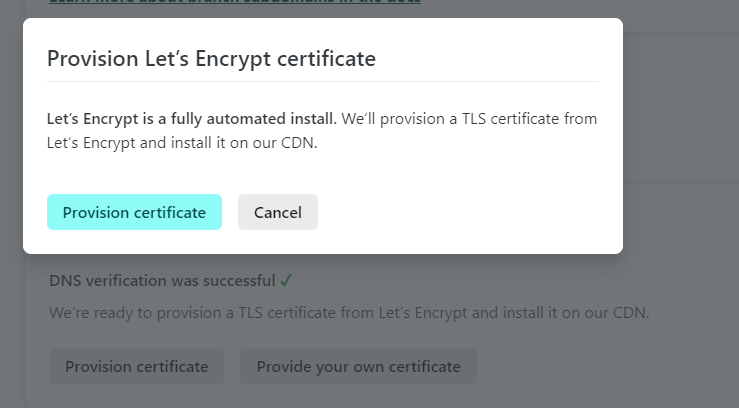This screenshot has height=408, width=739.
Task: Click the dialog title Provision Let's Encrypt certificate
Action: 211,59
